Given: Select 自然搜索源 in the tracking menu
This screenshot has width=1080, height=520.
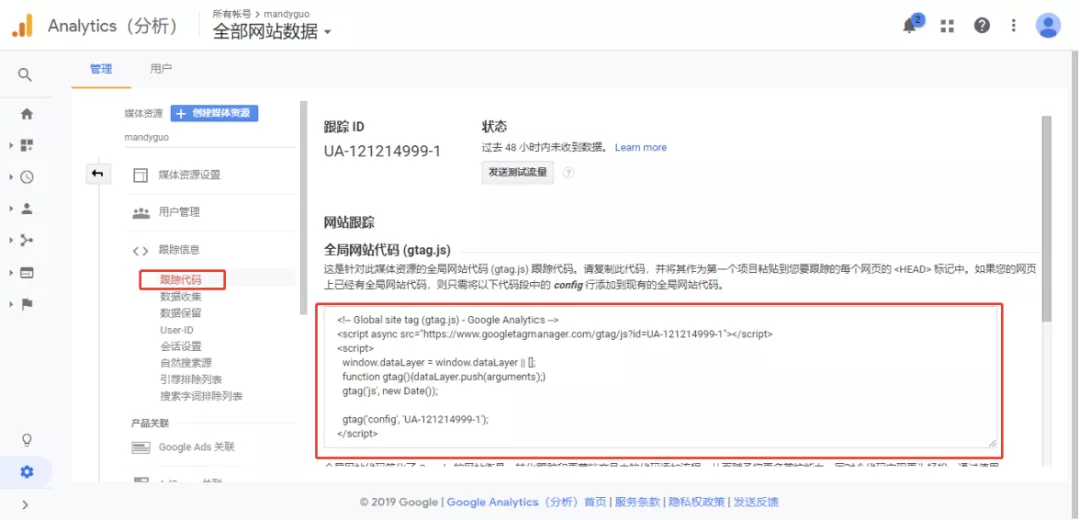Looking at the screenshot, I should 186,363.
